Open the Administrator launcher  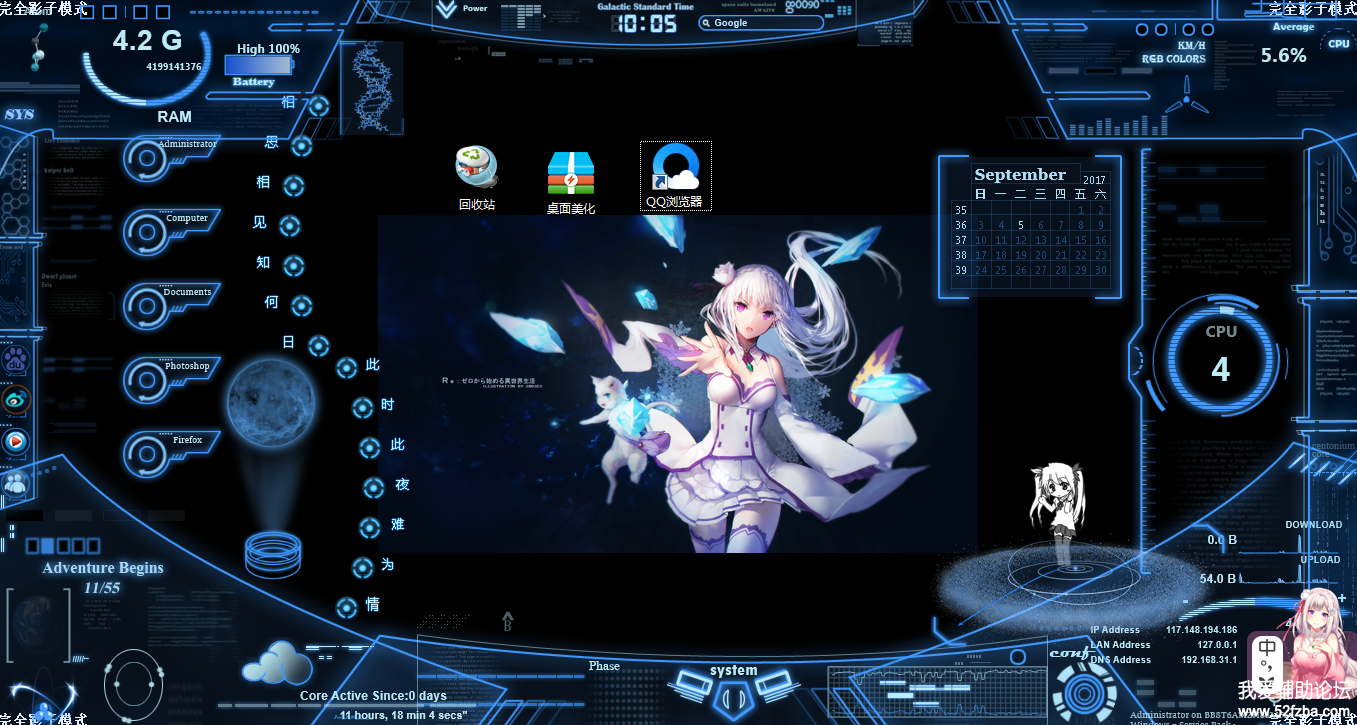pyautogui.click(x=170, y=157)
